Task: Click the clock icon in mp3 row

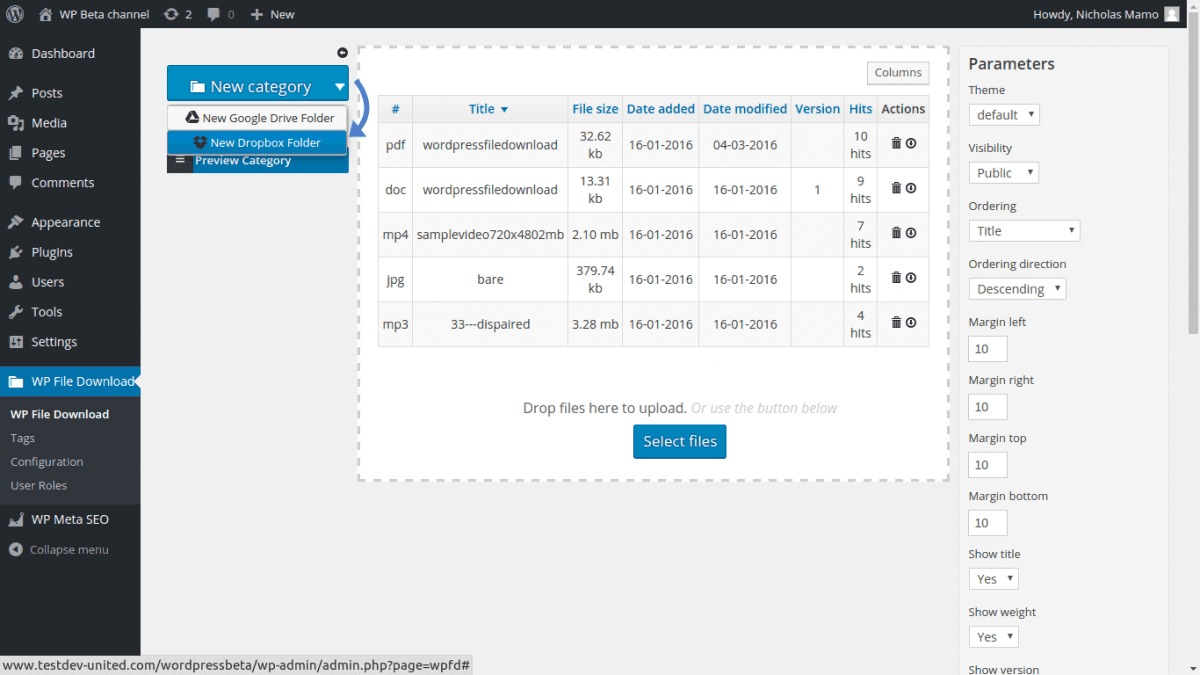Action: [x=911, y=322]
